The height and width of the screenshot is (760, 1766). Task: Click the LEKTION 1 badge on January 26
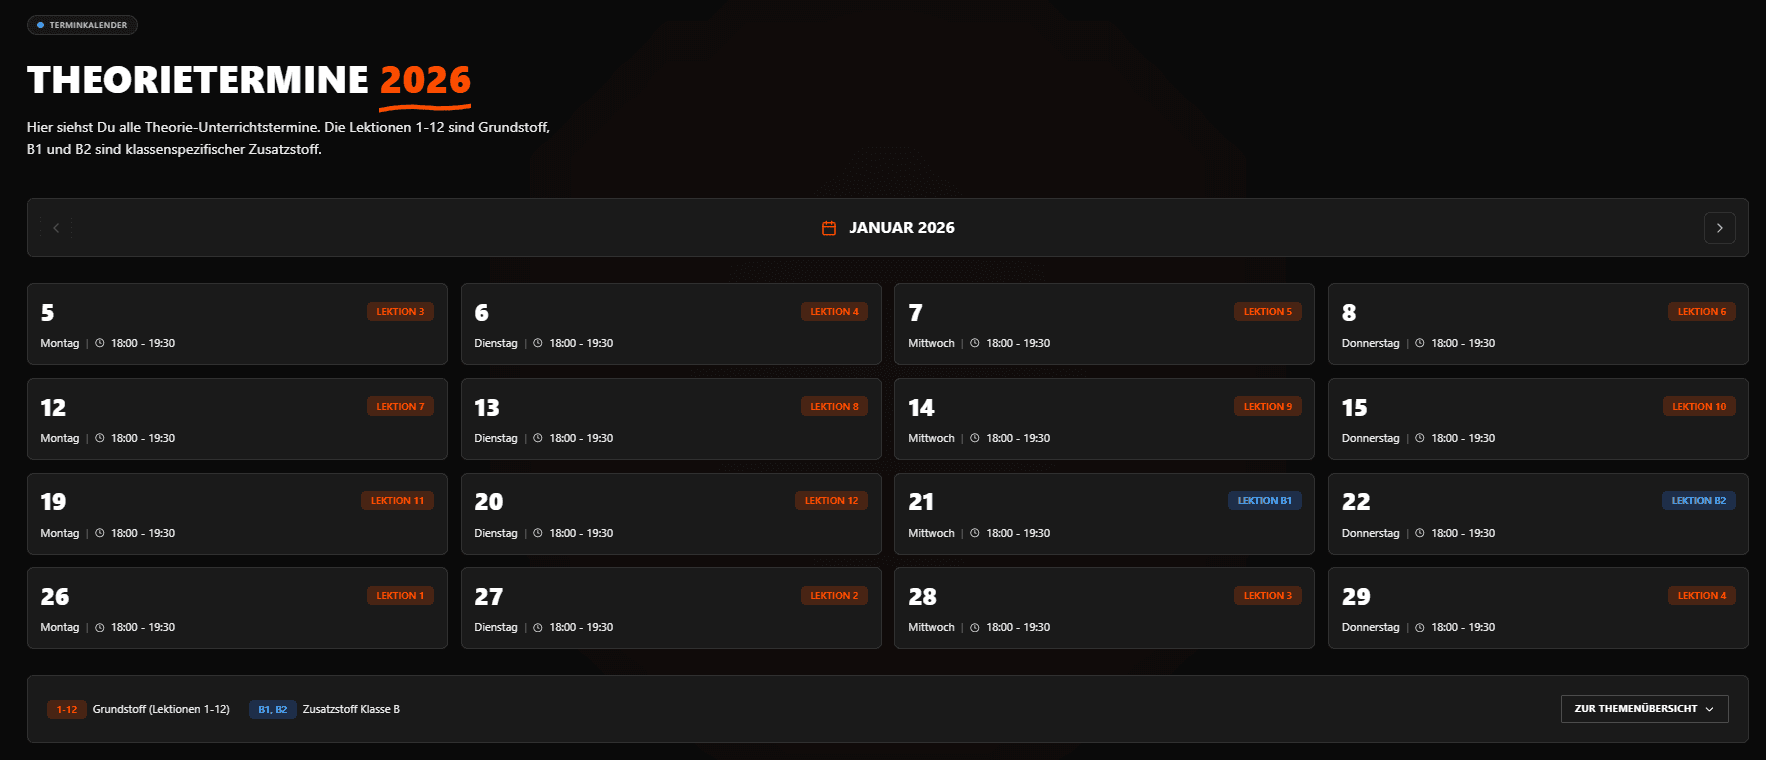point(400,595)
